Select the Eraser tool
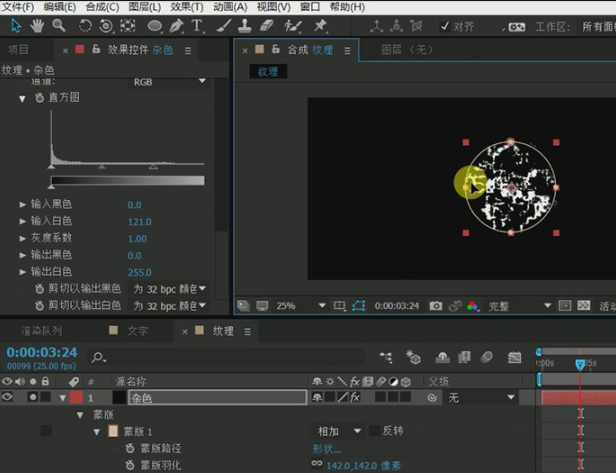 coord(266,25)
